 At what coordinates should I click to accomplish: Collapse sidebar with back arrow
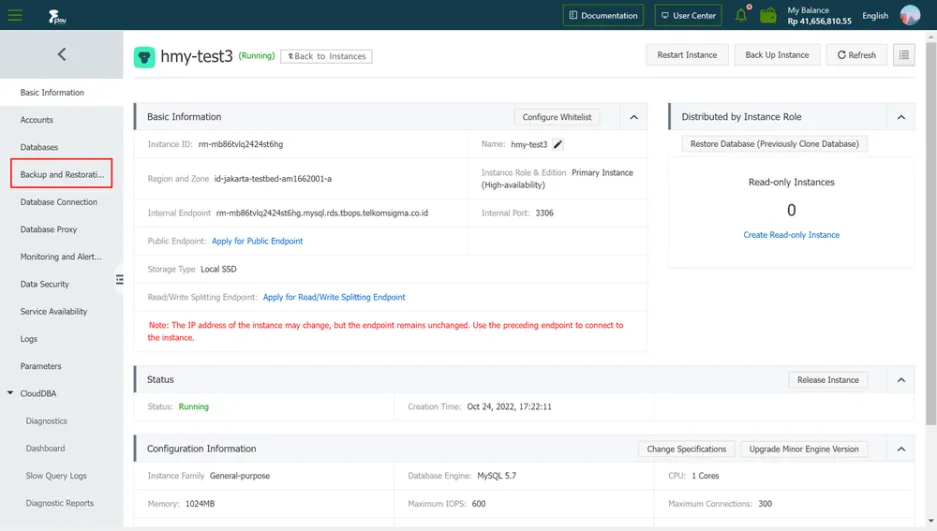click(x=62, y=54)
